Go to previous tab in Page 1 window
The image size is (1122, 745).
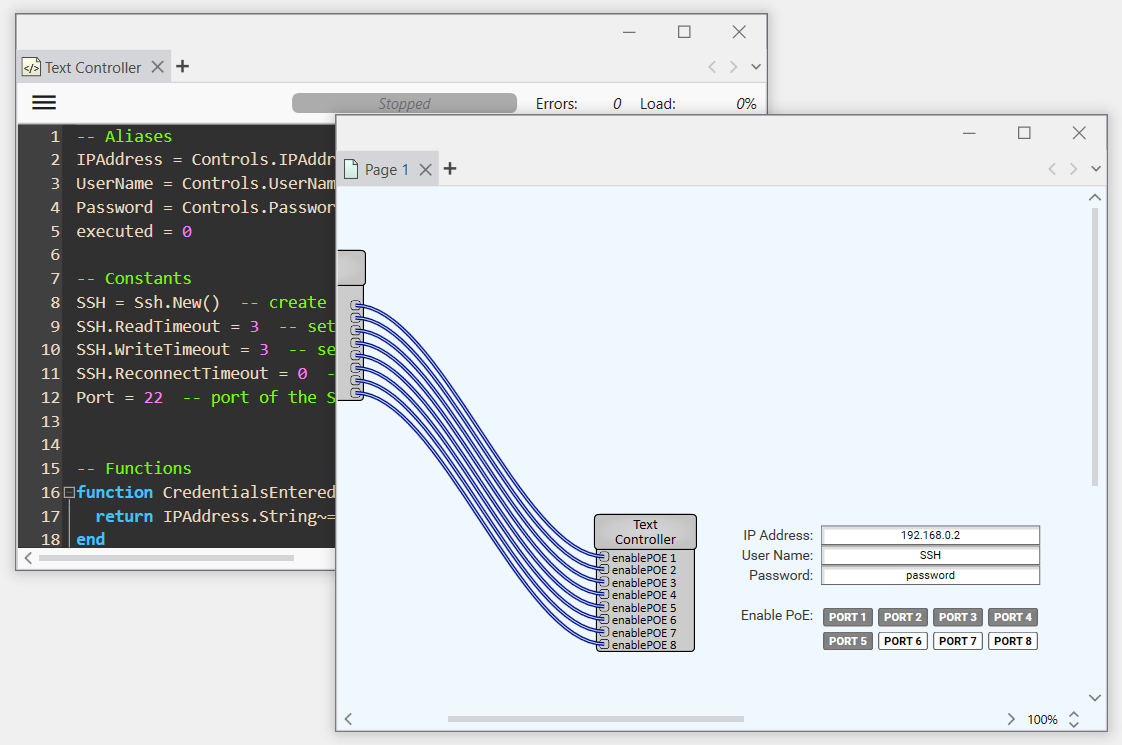[1052, 169]
